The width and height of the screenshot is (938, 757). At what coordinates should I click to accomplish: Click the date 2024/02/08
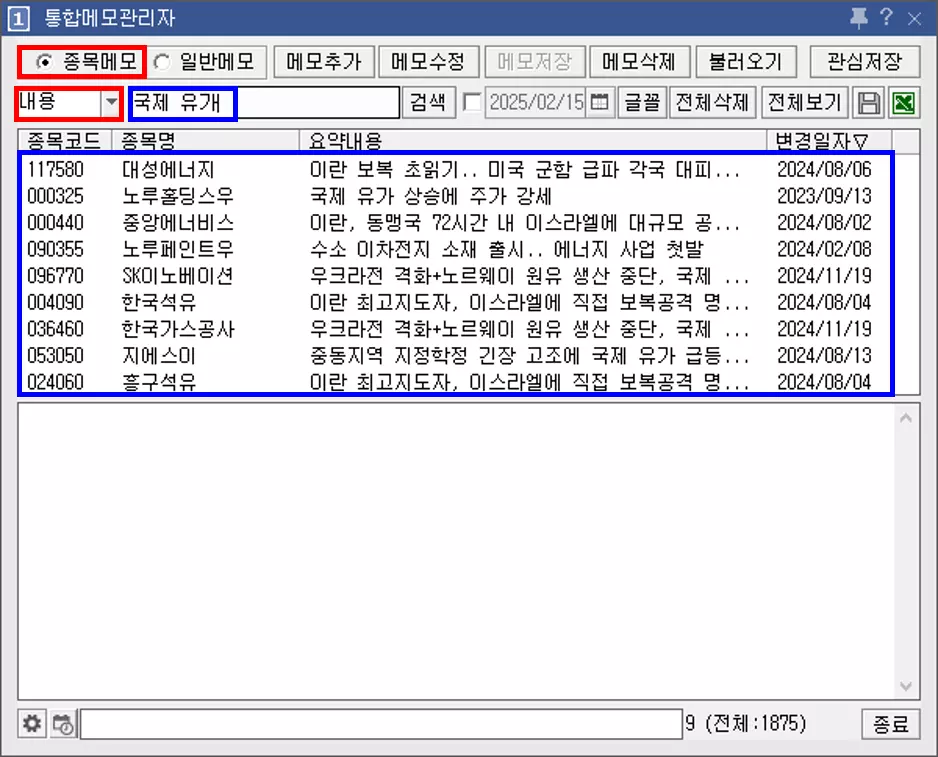pos(824,249)
